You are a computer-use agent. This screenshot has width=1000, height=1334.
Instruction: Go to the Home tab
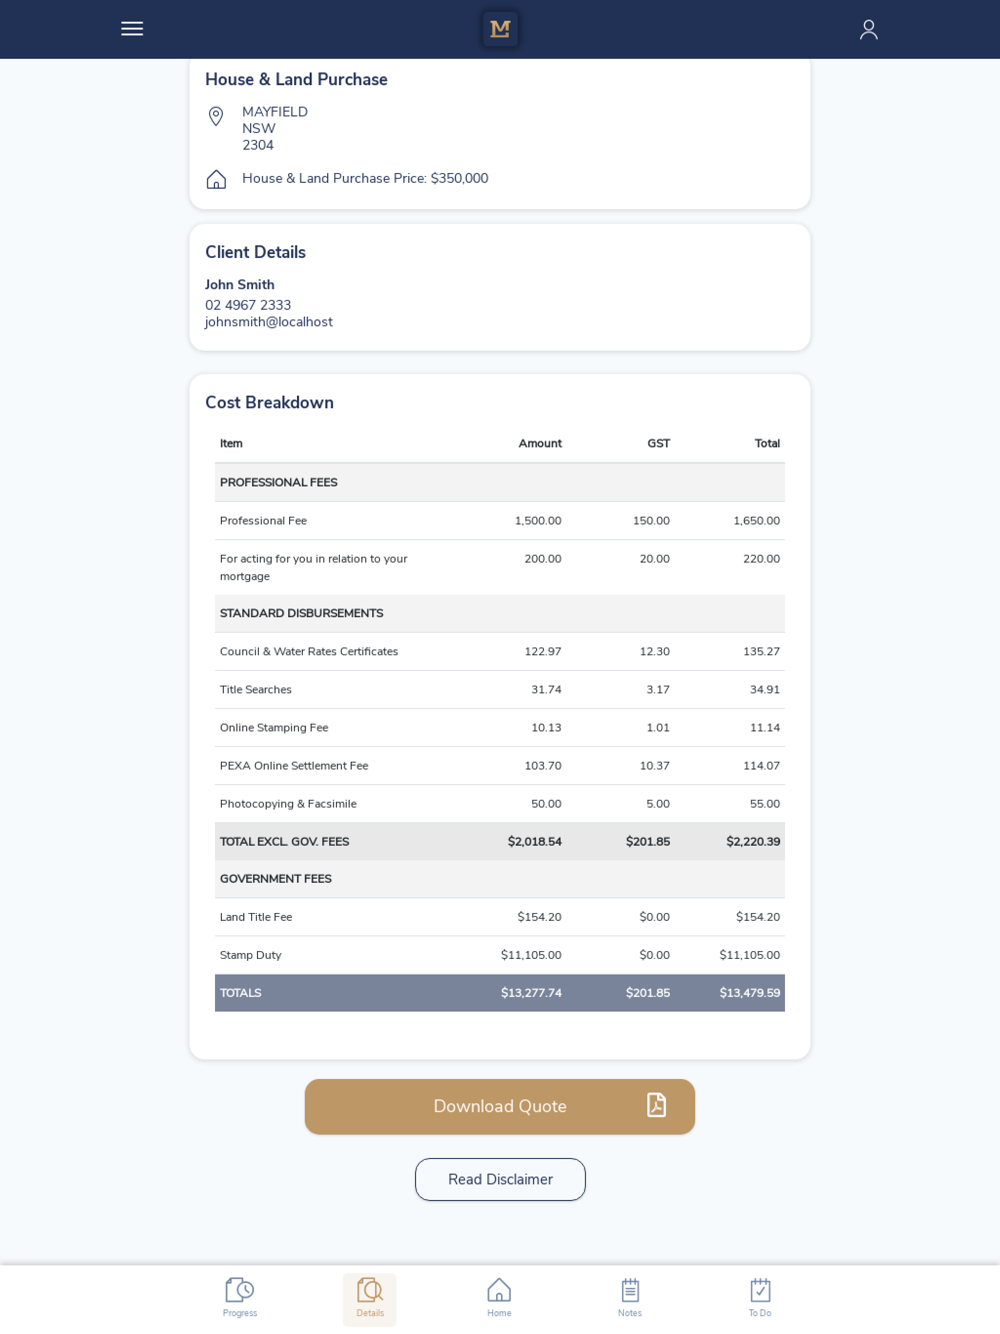[499, 1298]
